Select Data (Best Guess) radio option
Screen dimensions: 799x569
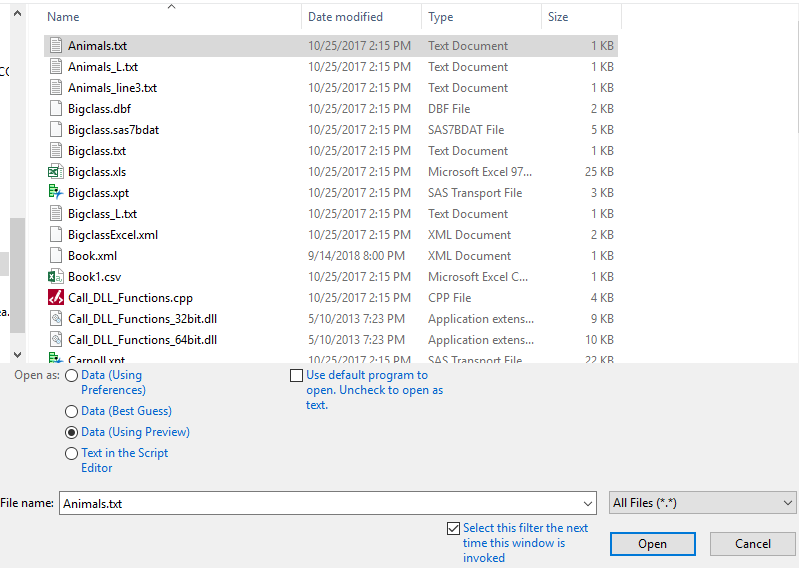[x=71, y=411]
